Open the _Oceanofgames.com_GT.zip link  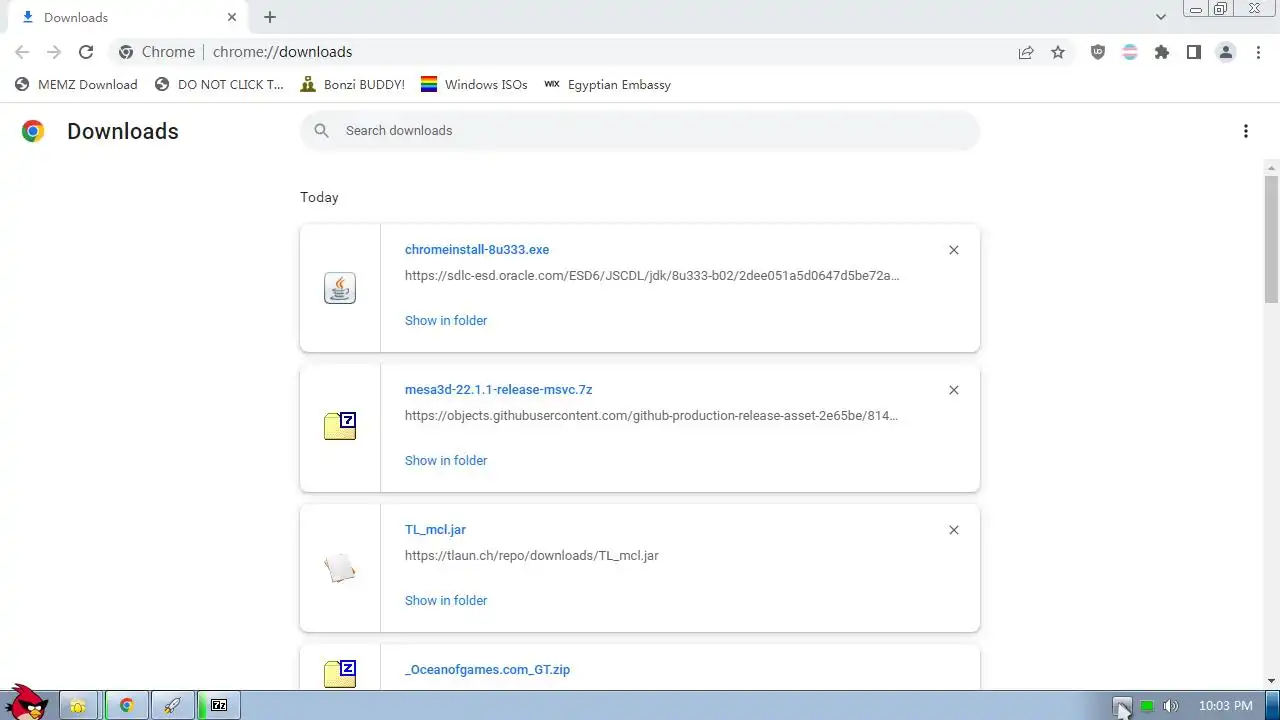click(487, 670)
